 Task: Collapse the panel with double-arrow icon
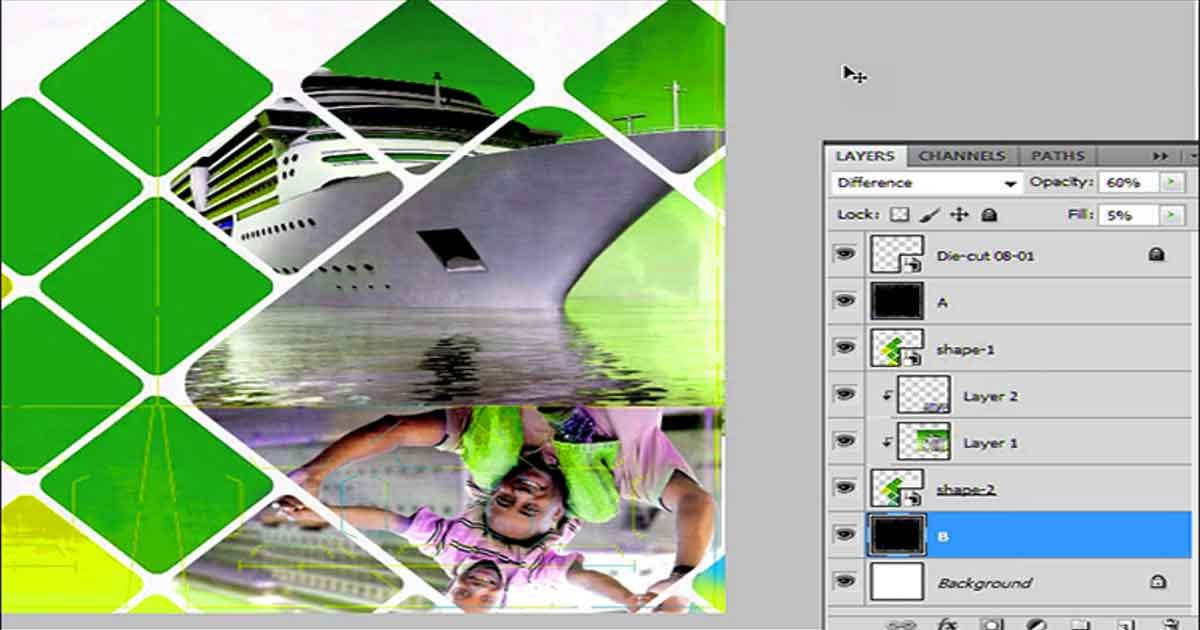1160,156
